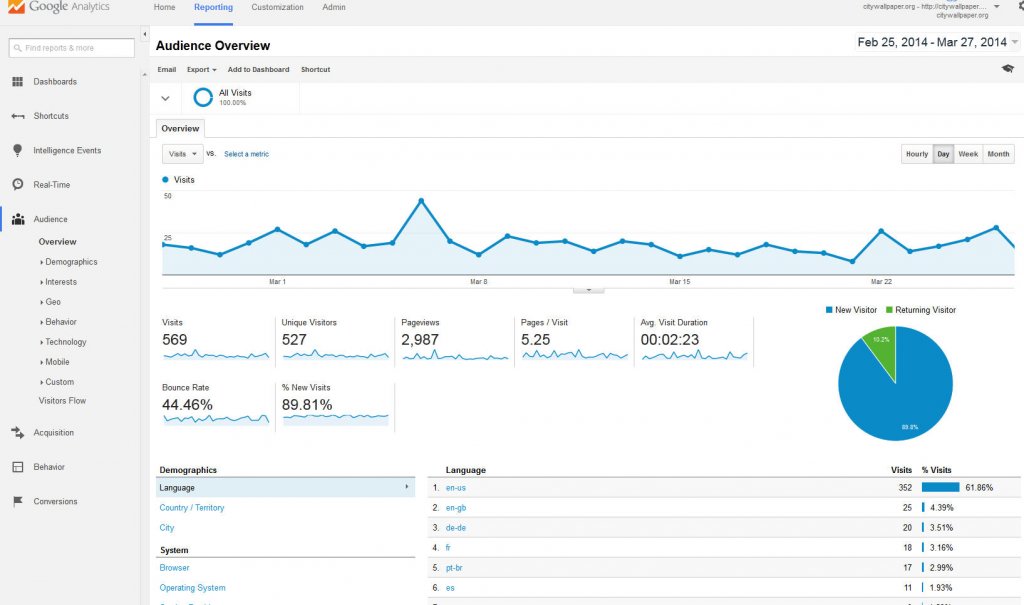Click the graduation cap education icon
This screenshot has width=1024, height=605.
tap(1007, 69)
